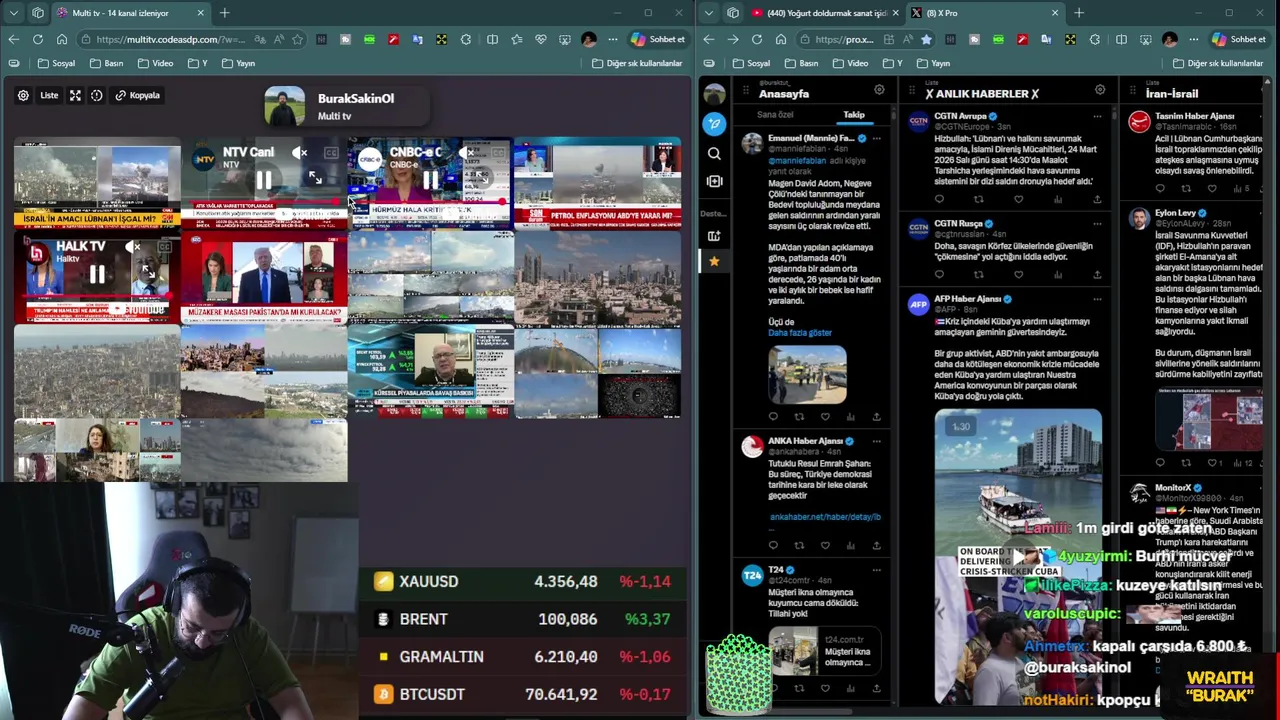This screenshot has width=1280, height=720.
Task: Compose a new post in X Pro
Action: tap(714, 123)
